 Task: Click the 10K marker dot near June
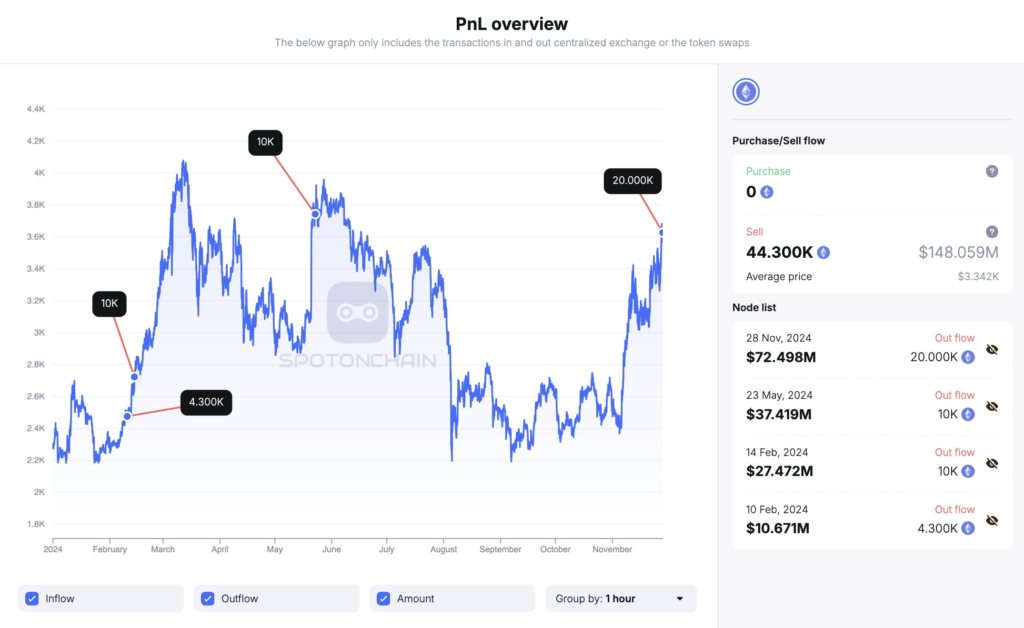315,214
